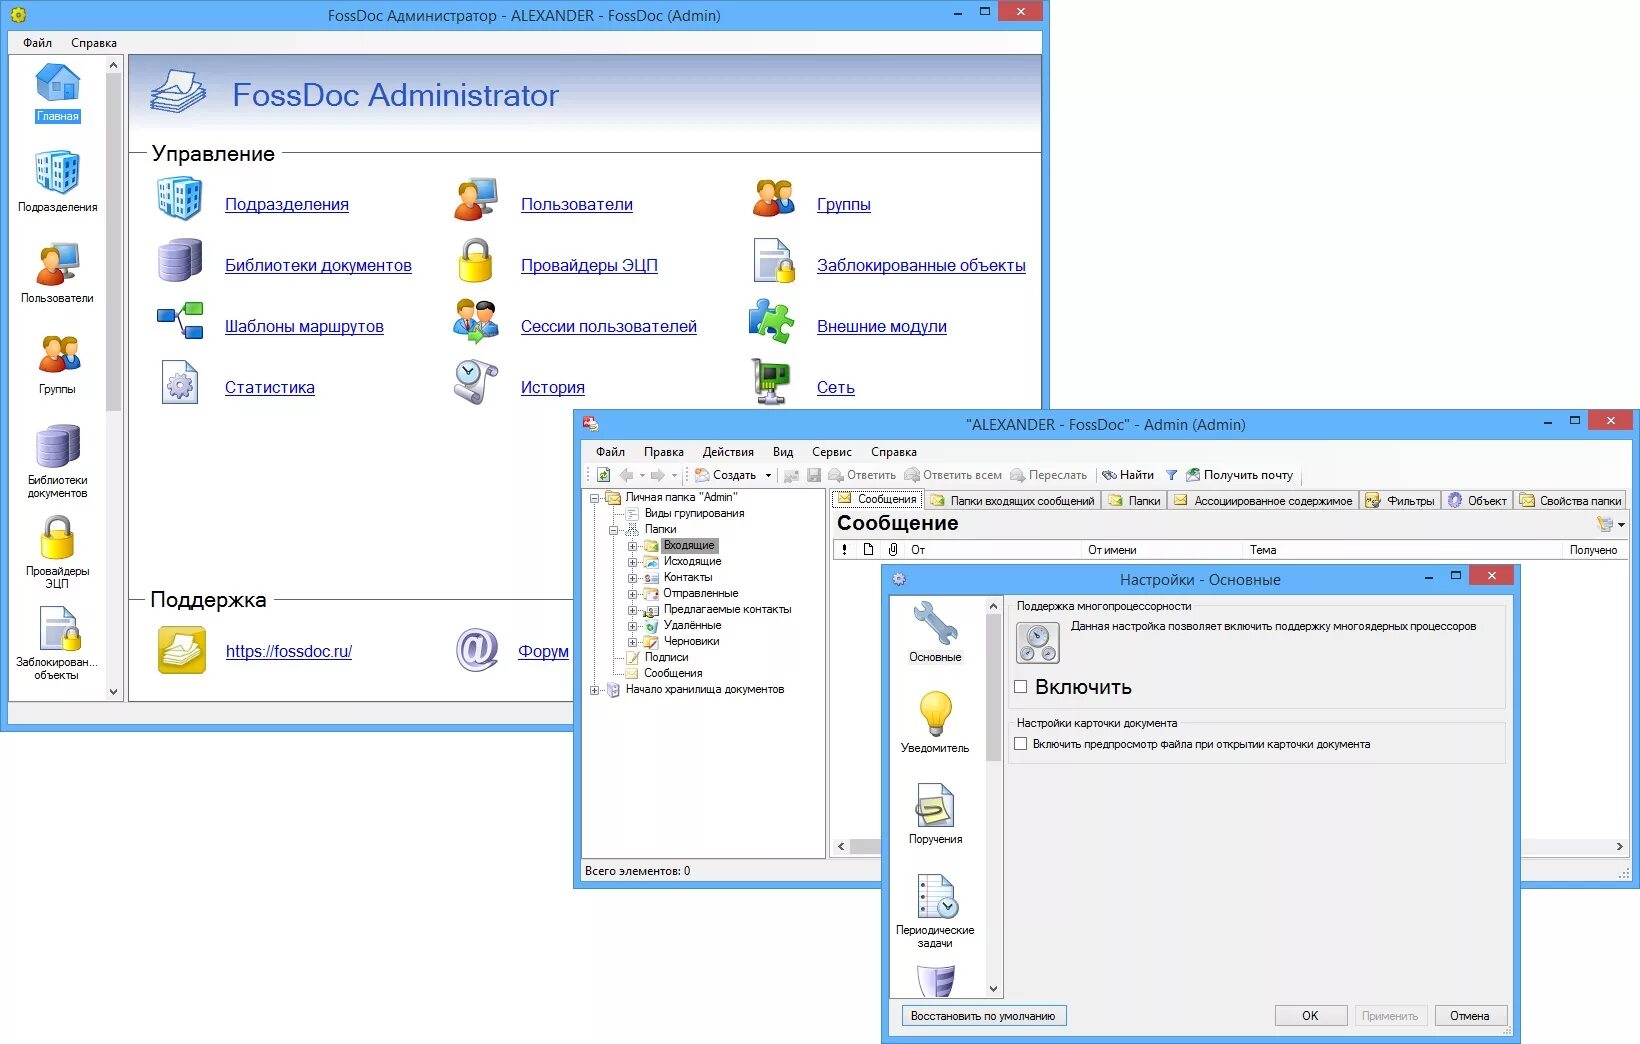Screen dimensions: 1640x1044
Task: Click Переслать toolbar button
Action: (1048, 475)
